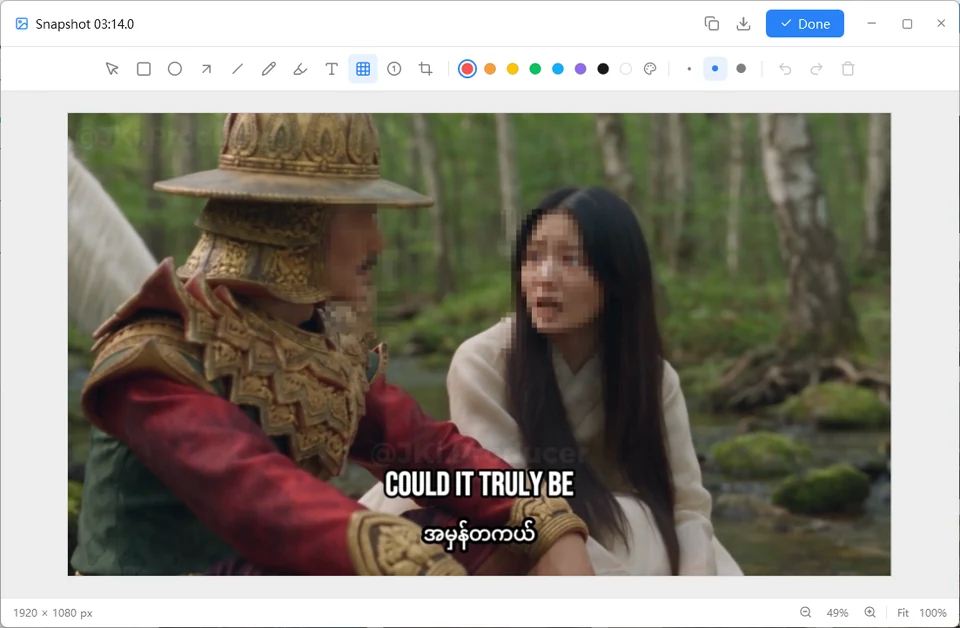Select the ellipse shape tool
The image size is (960, 628).
[x=175, y=69]
